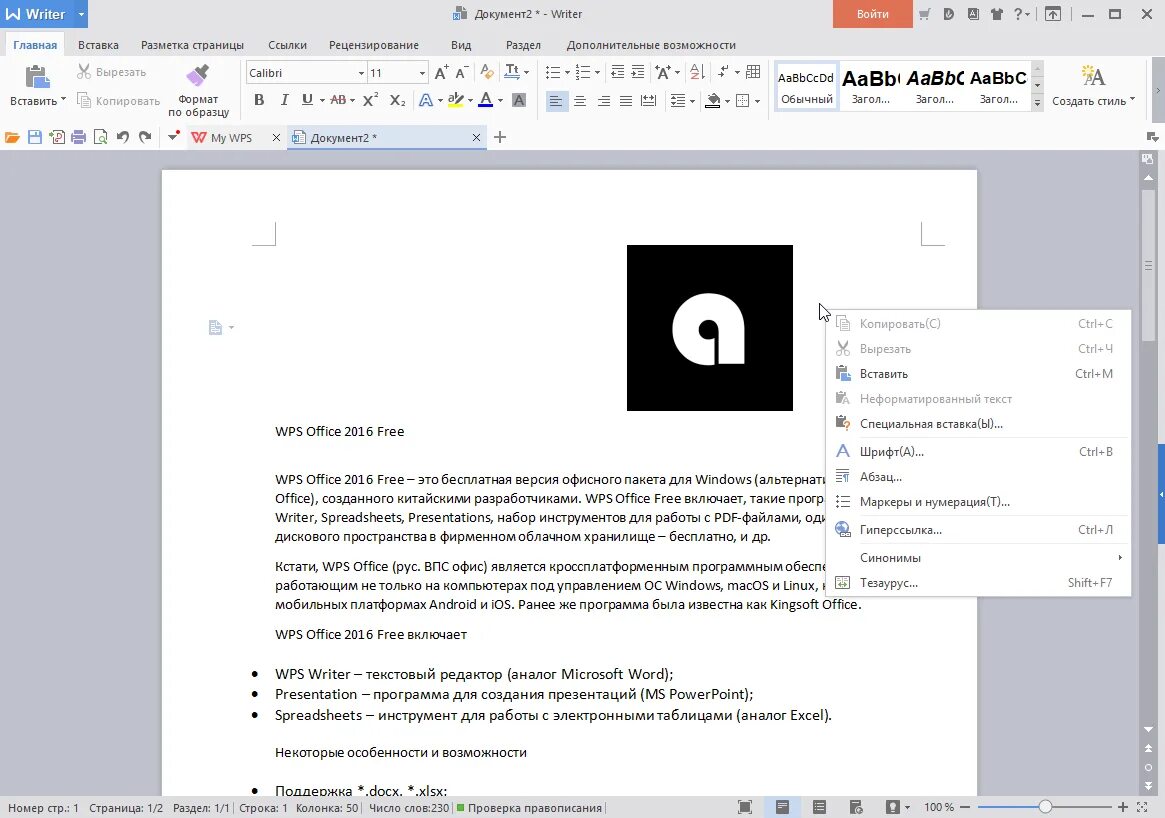The width and height of the screenshot is (1165, 818).
Task: Click the character shading icon
Action: pyautogui.click(x=519, y=100)
